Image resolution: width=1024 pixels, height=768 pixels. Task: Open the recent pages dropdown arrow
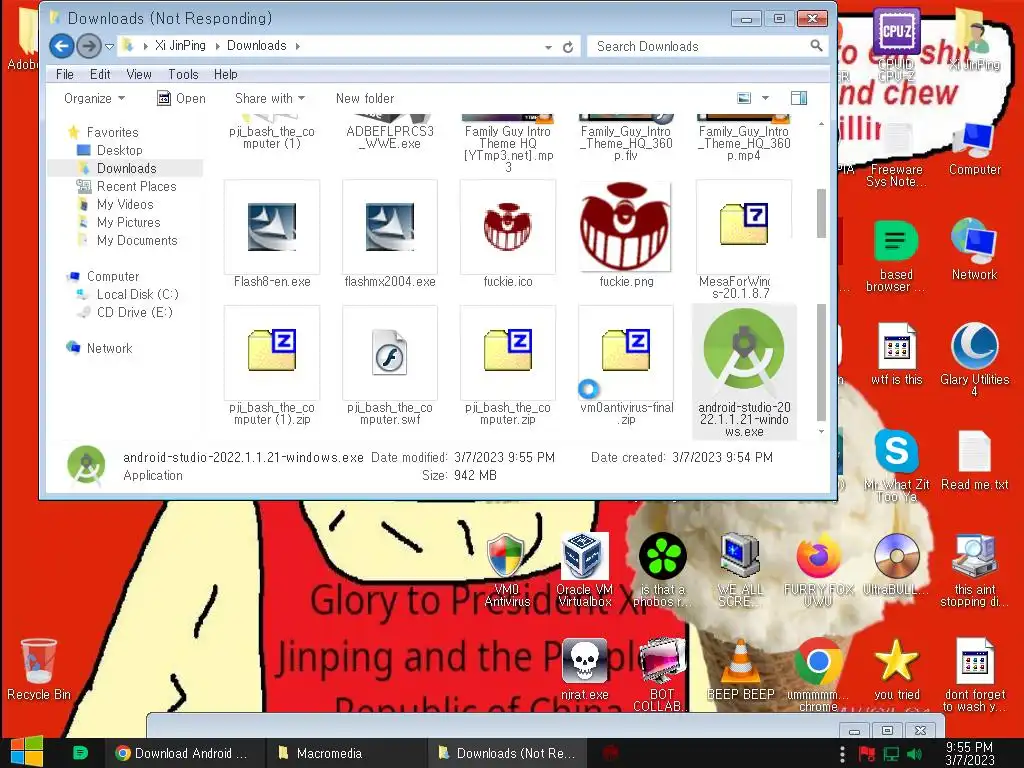click(110, 46)
